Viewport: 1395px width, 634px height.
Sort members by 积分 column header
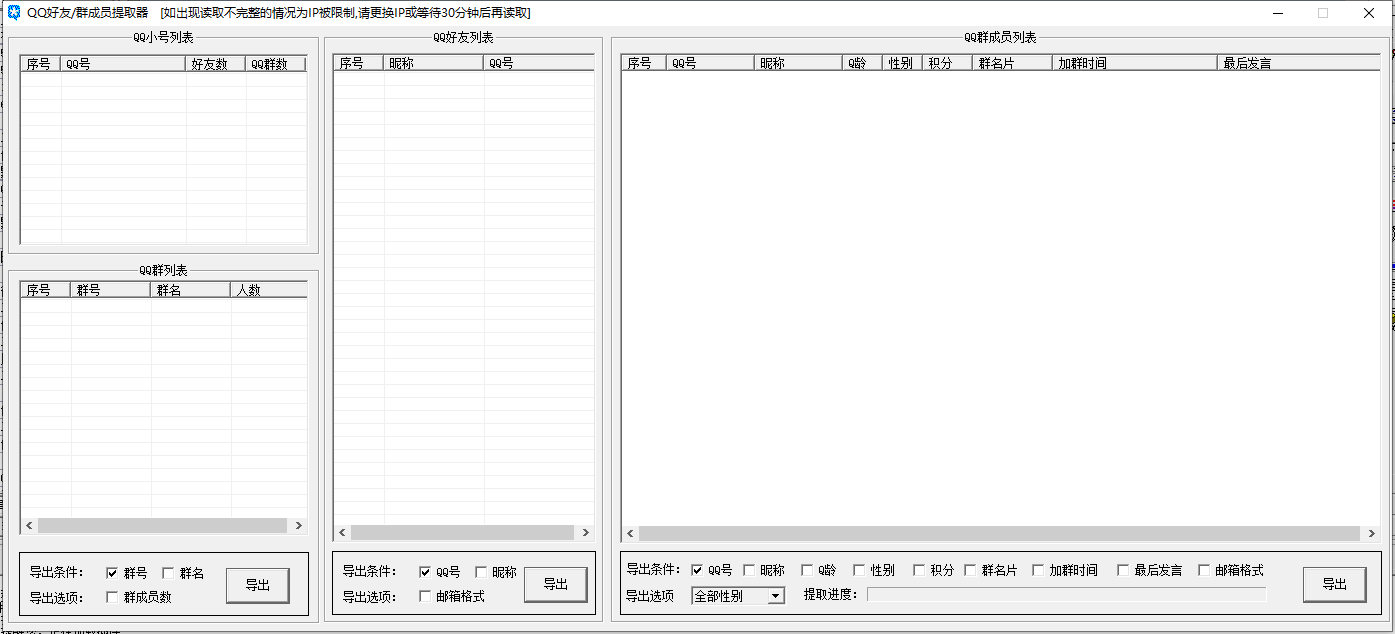(947, 63)
